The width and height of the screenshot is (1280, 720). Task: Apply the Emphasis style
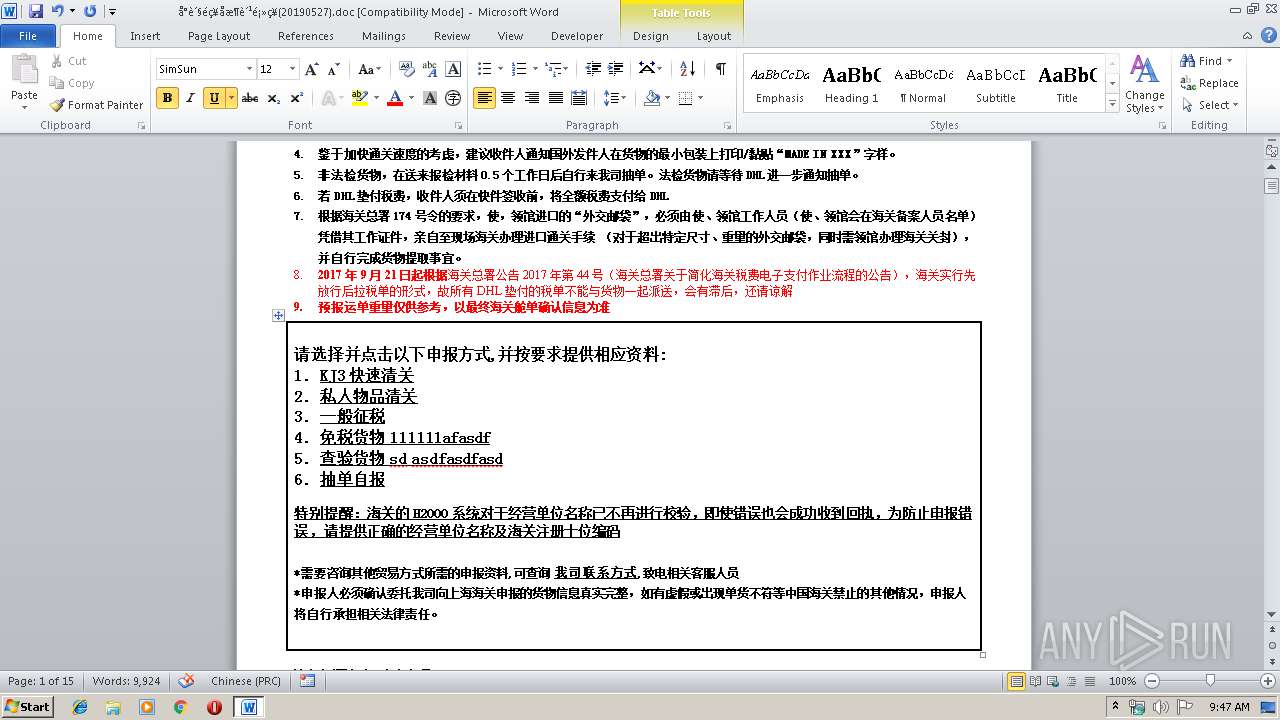point(780,84)
